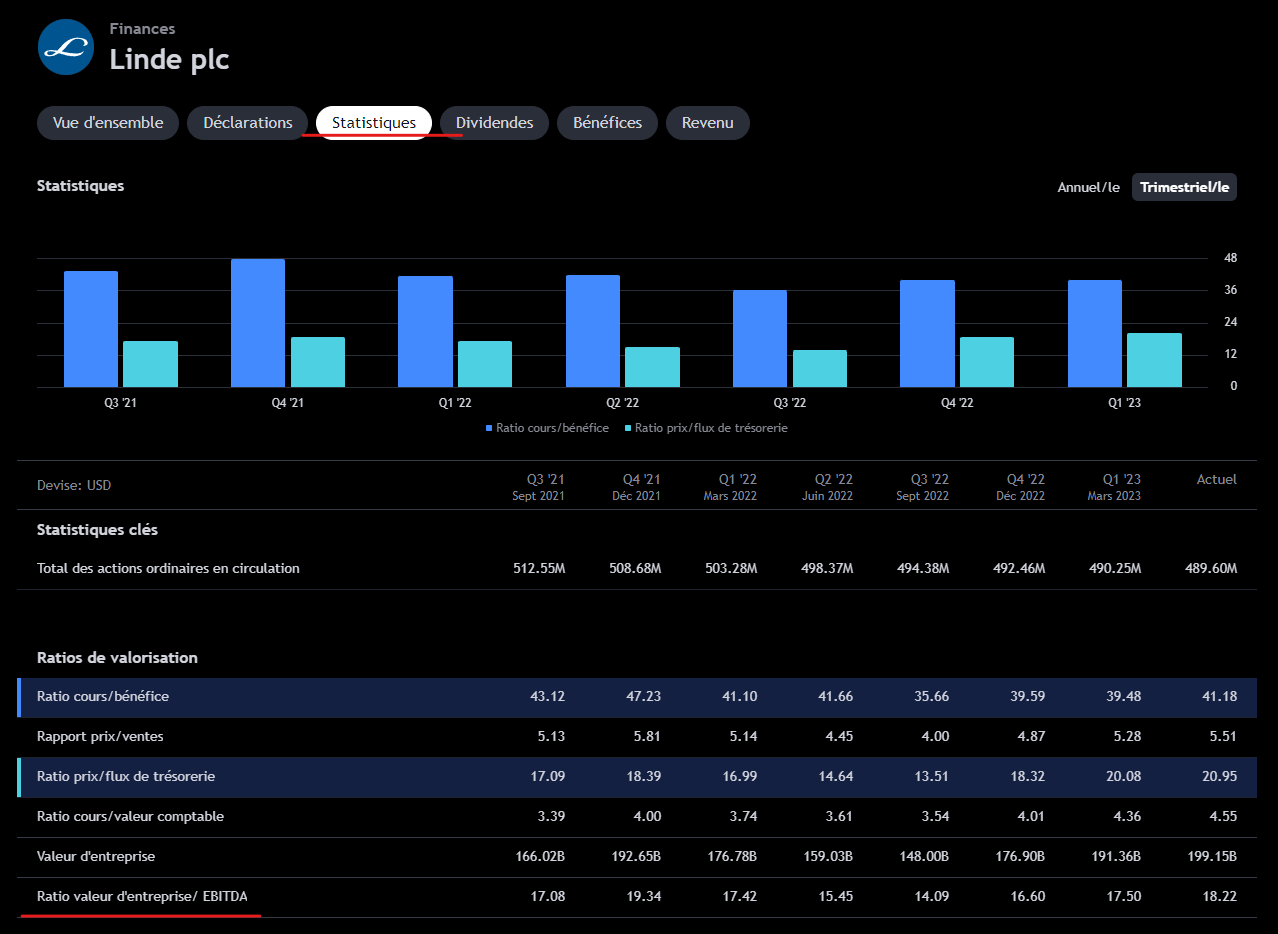Image resolution: width=1278 pixels, height=934 pixels.
Task: Click Ratio valeur d'entreprise/ EBITDA label
Action: coord(142,897)
